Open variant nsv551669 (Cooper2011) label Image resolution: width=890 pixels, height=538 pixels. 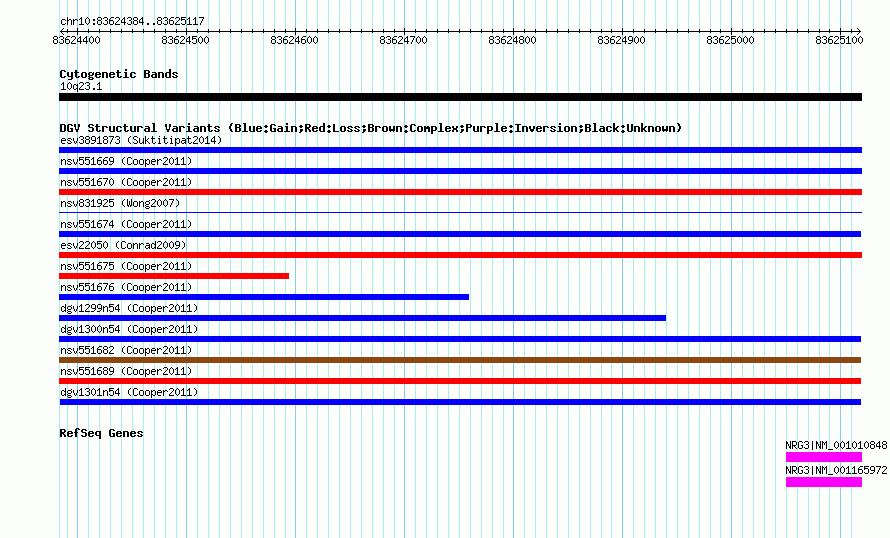(x=126, y=161)
